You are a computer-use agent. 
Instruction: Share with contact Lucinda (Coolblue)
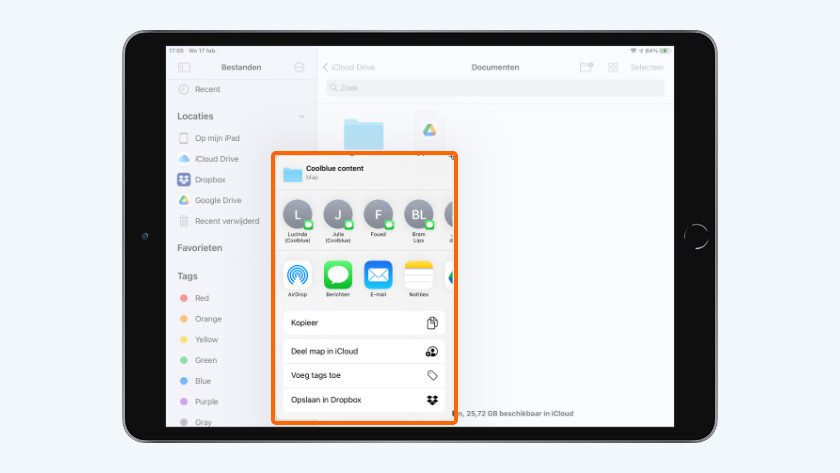click(x=297, y=214)
